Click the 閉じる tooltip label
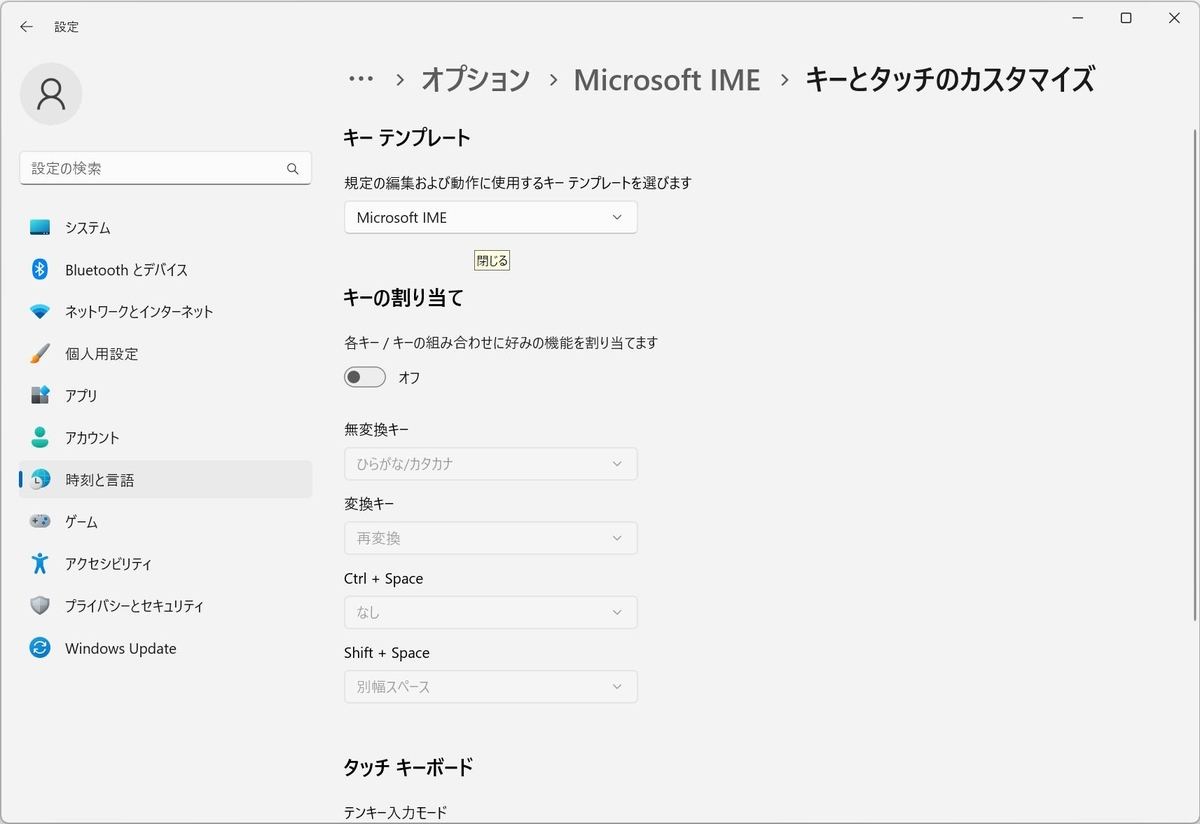Screen dimensions: 1200x824 tap(492, 261)
